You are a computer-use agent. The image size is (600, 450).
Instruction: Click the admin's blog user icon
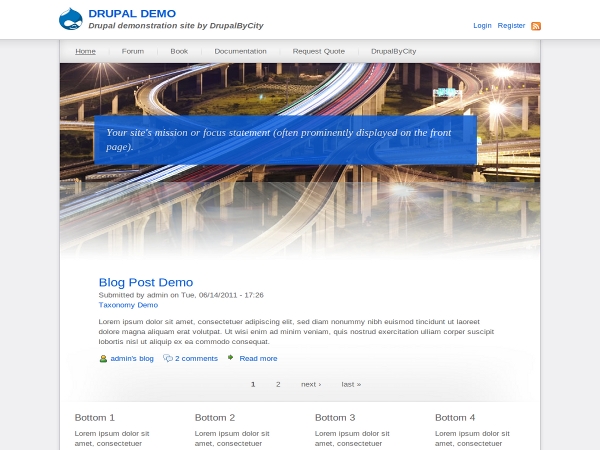pyautogui.click(x=103, y=358)
